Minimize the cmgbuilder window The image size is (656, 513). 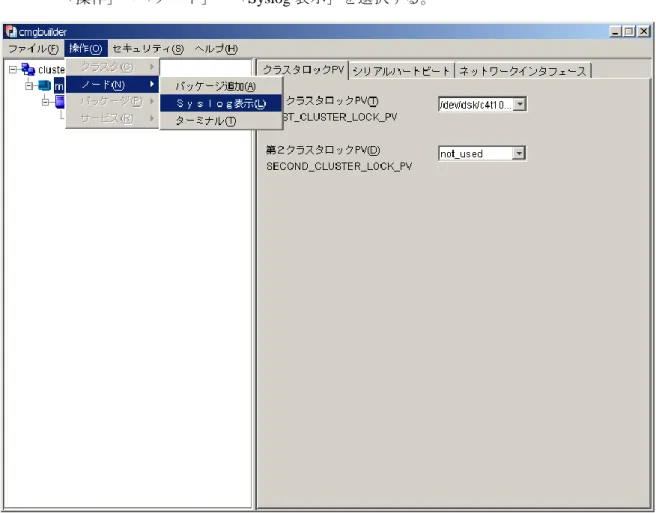(615, 32)
